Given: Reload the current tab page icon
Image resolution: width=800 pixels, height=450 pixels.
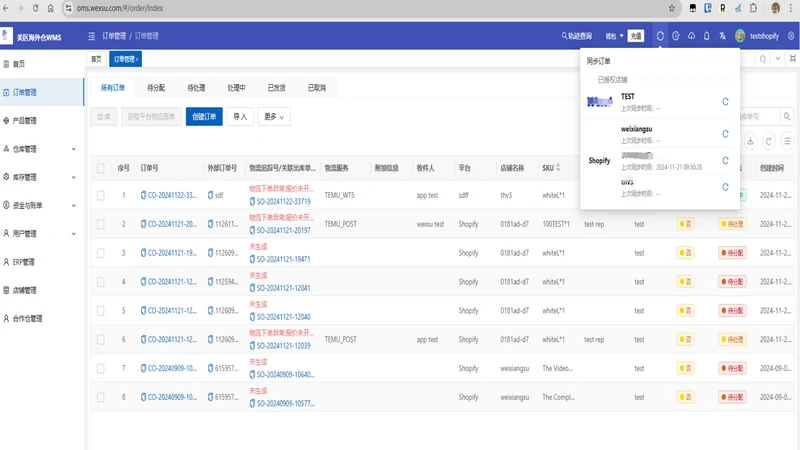Looking at the screenshot, I should point(762,59).
